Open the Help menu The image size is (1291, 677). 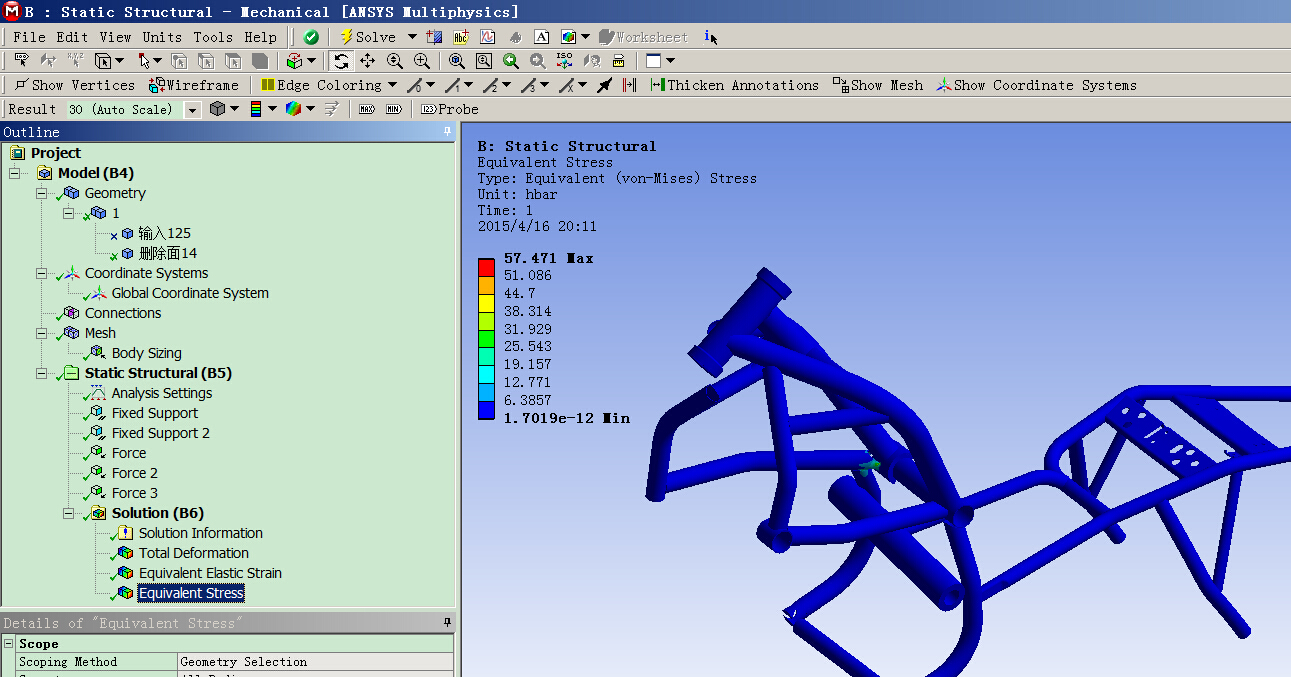point(260,37)
